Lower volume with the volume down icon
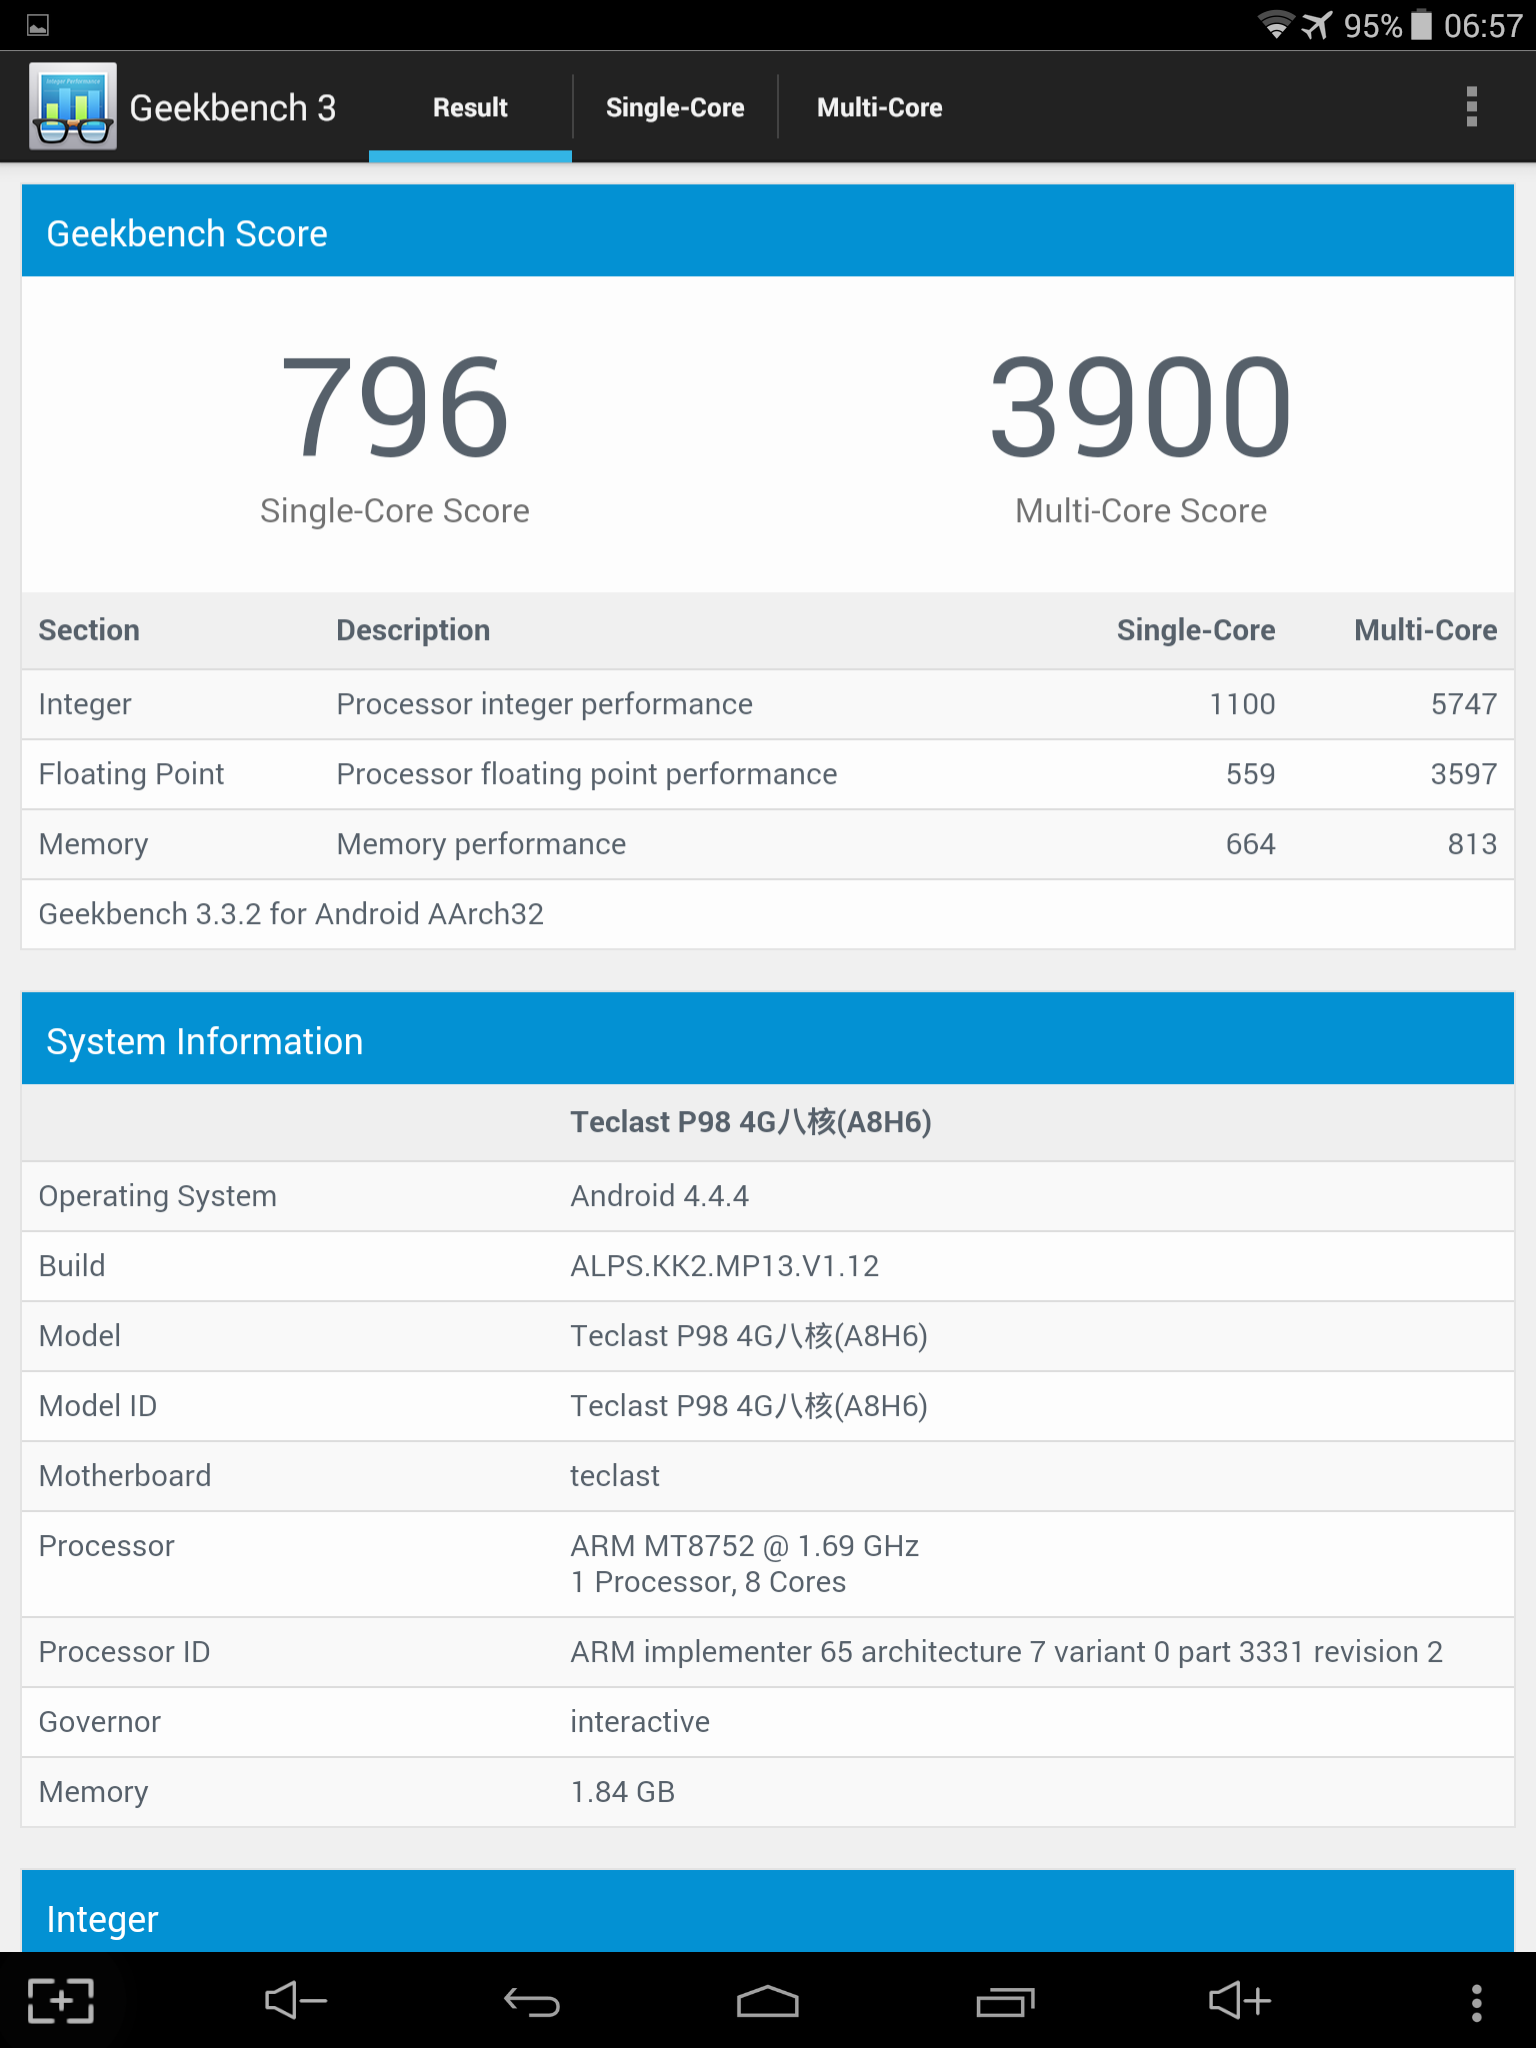 296,2001
